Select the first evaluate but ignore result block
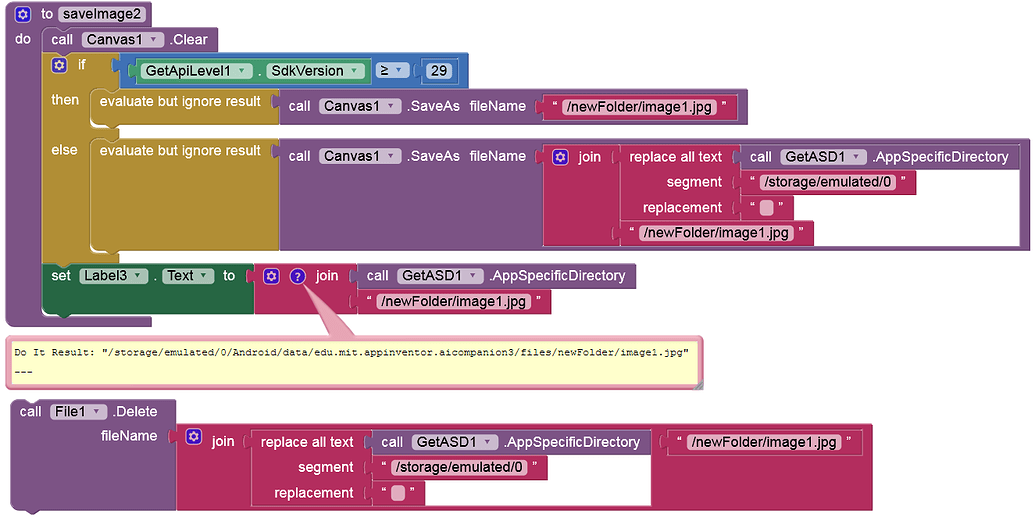The image size is (1035, 520). (180, 102)
